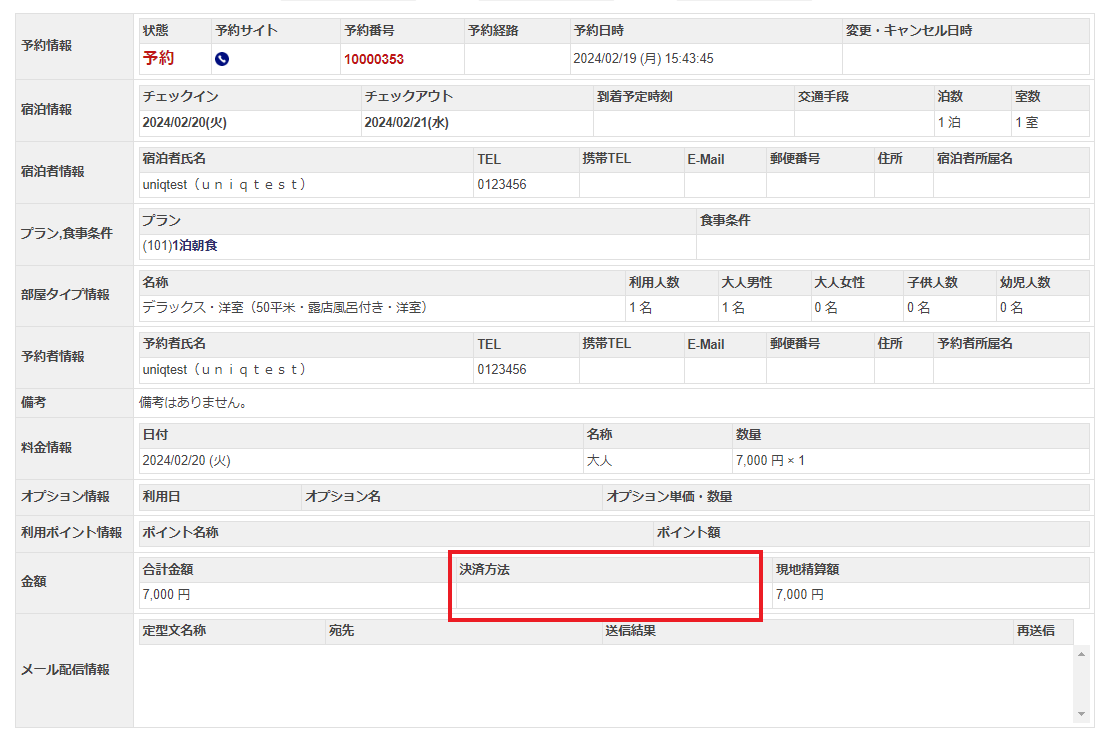Click the 予約者氏名 value uniqtest
1108x743 pixels.
click(224, 370)
